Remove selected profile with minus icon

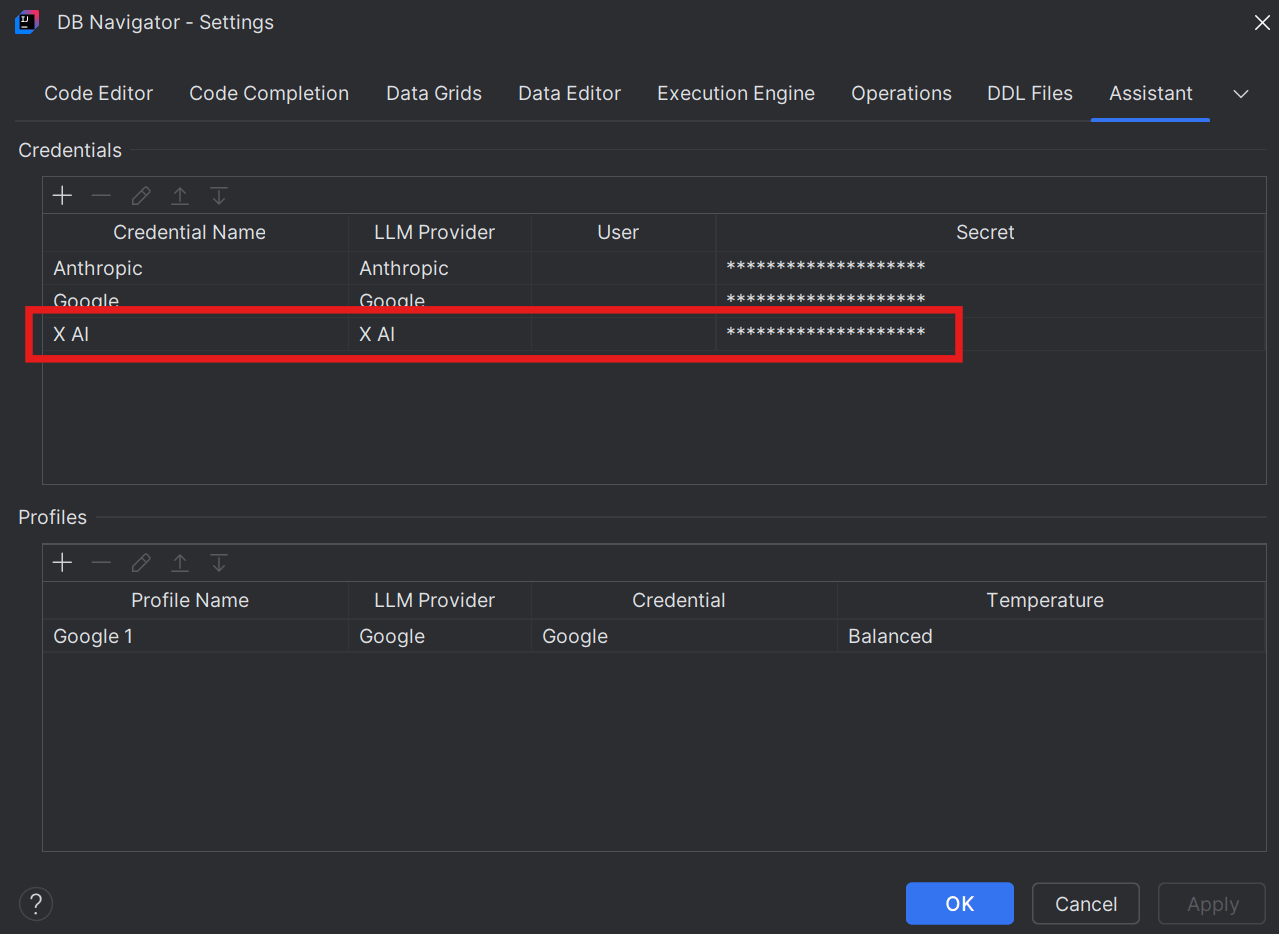tap(101, 563)
